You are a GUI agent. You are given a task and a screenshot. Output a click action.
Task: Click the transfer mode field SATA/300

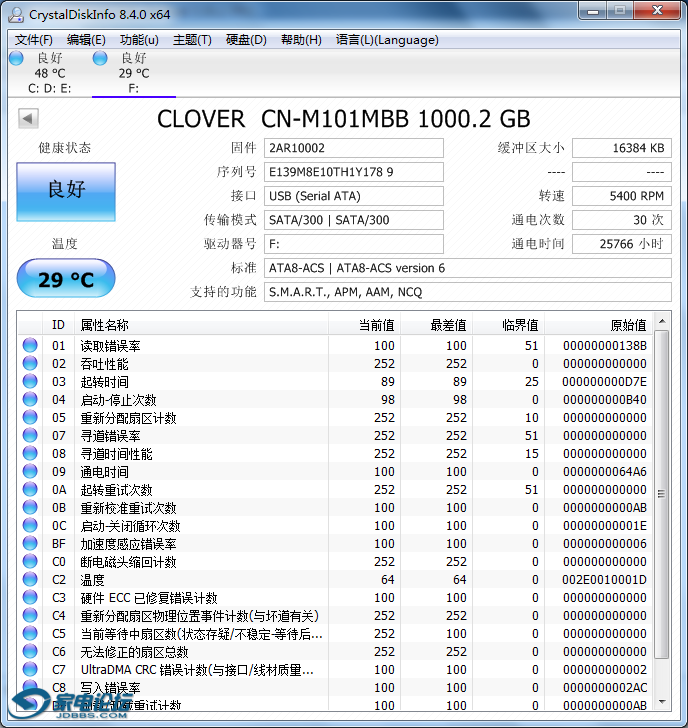353,220
